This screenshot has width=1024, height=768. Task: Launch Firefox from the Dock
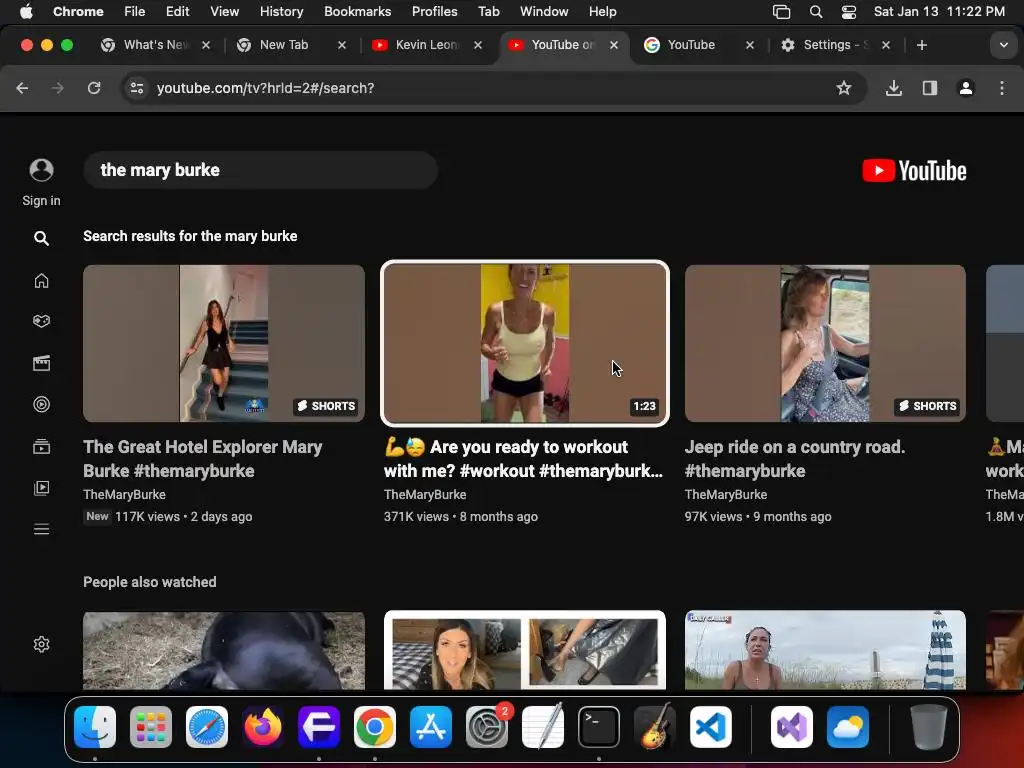click(263, 727)
